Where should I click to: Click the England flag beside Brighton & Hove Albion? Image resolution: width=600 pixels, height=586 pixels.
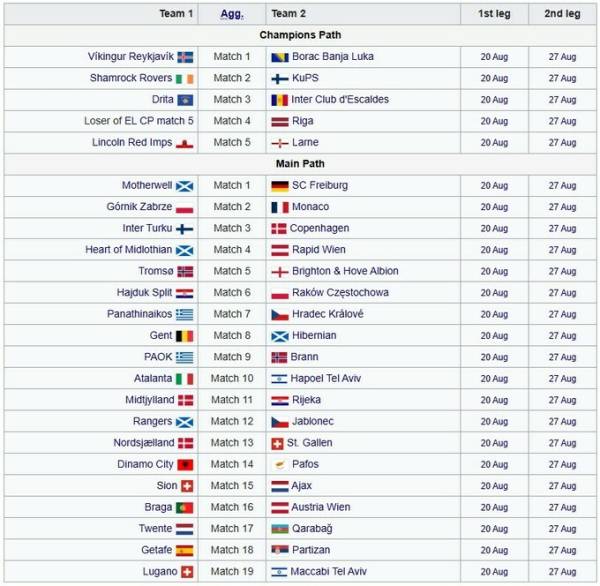[x=280, y=272]
